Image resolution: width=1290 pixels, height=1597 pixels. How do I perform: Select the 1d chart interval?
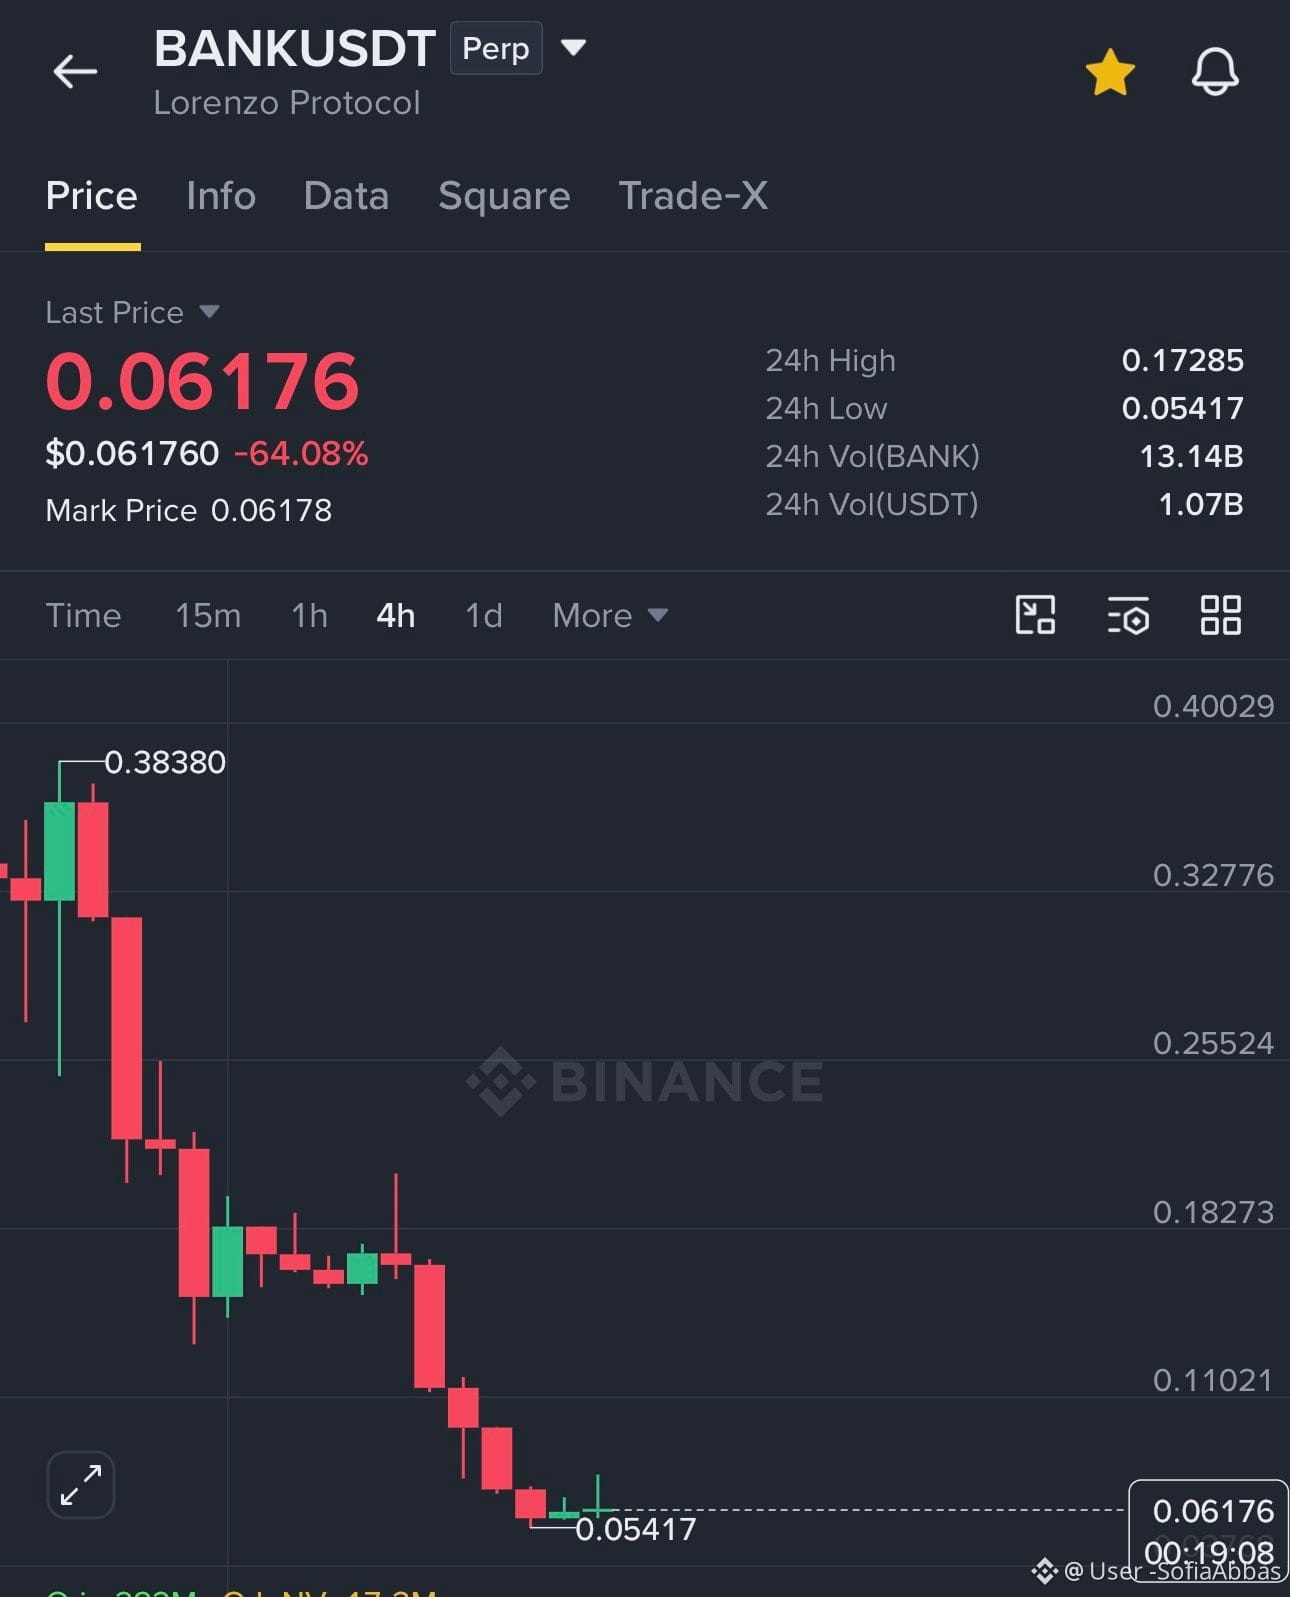[484, 615]
